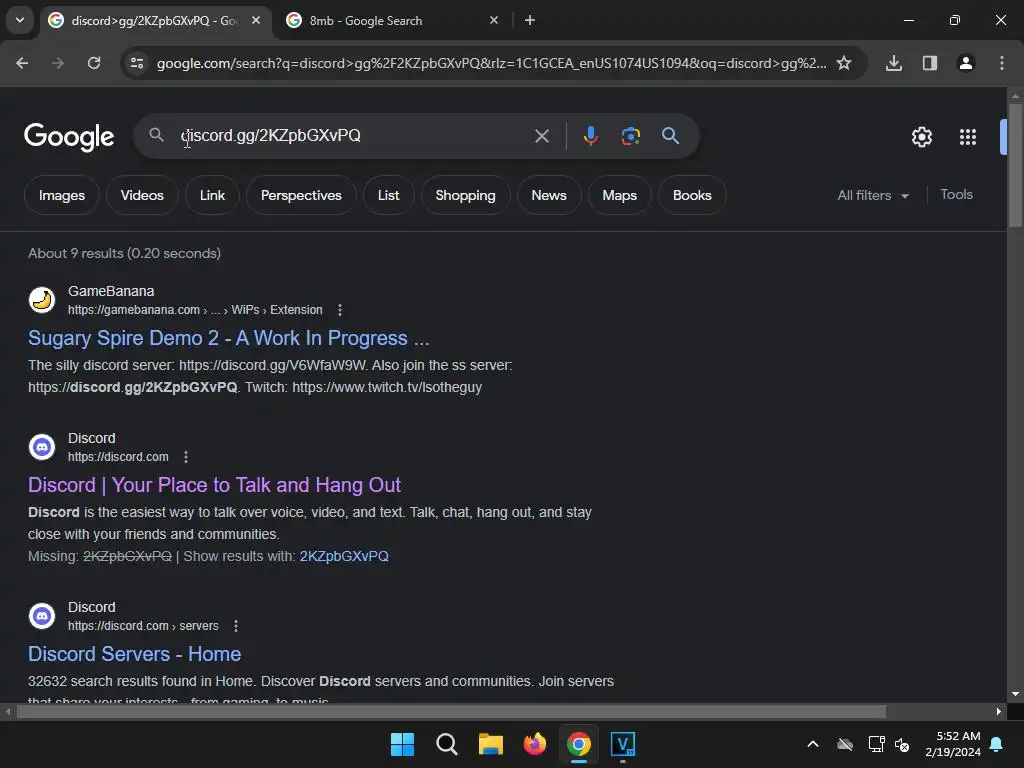Show results with 2KZpbGXvPQ

[344, 556]
